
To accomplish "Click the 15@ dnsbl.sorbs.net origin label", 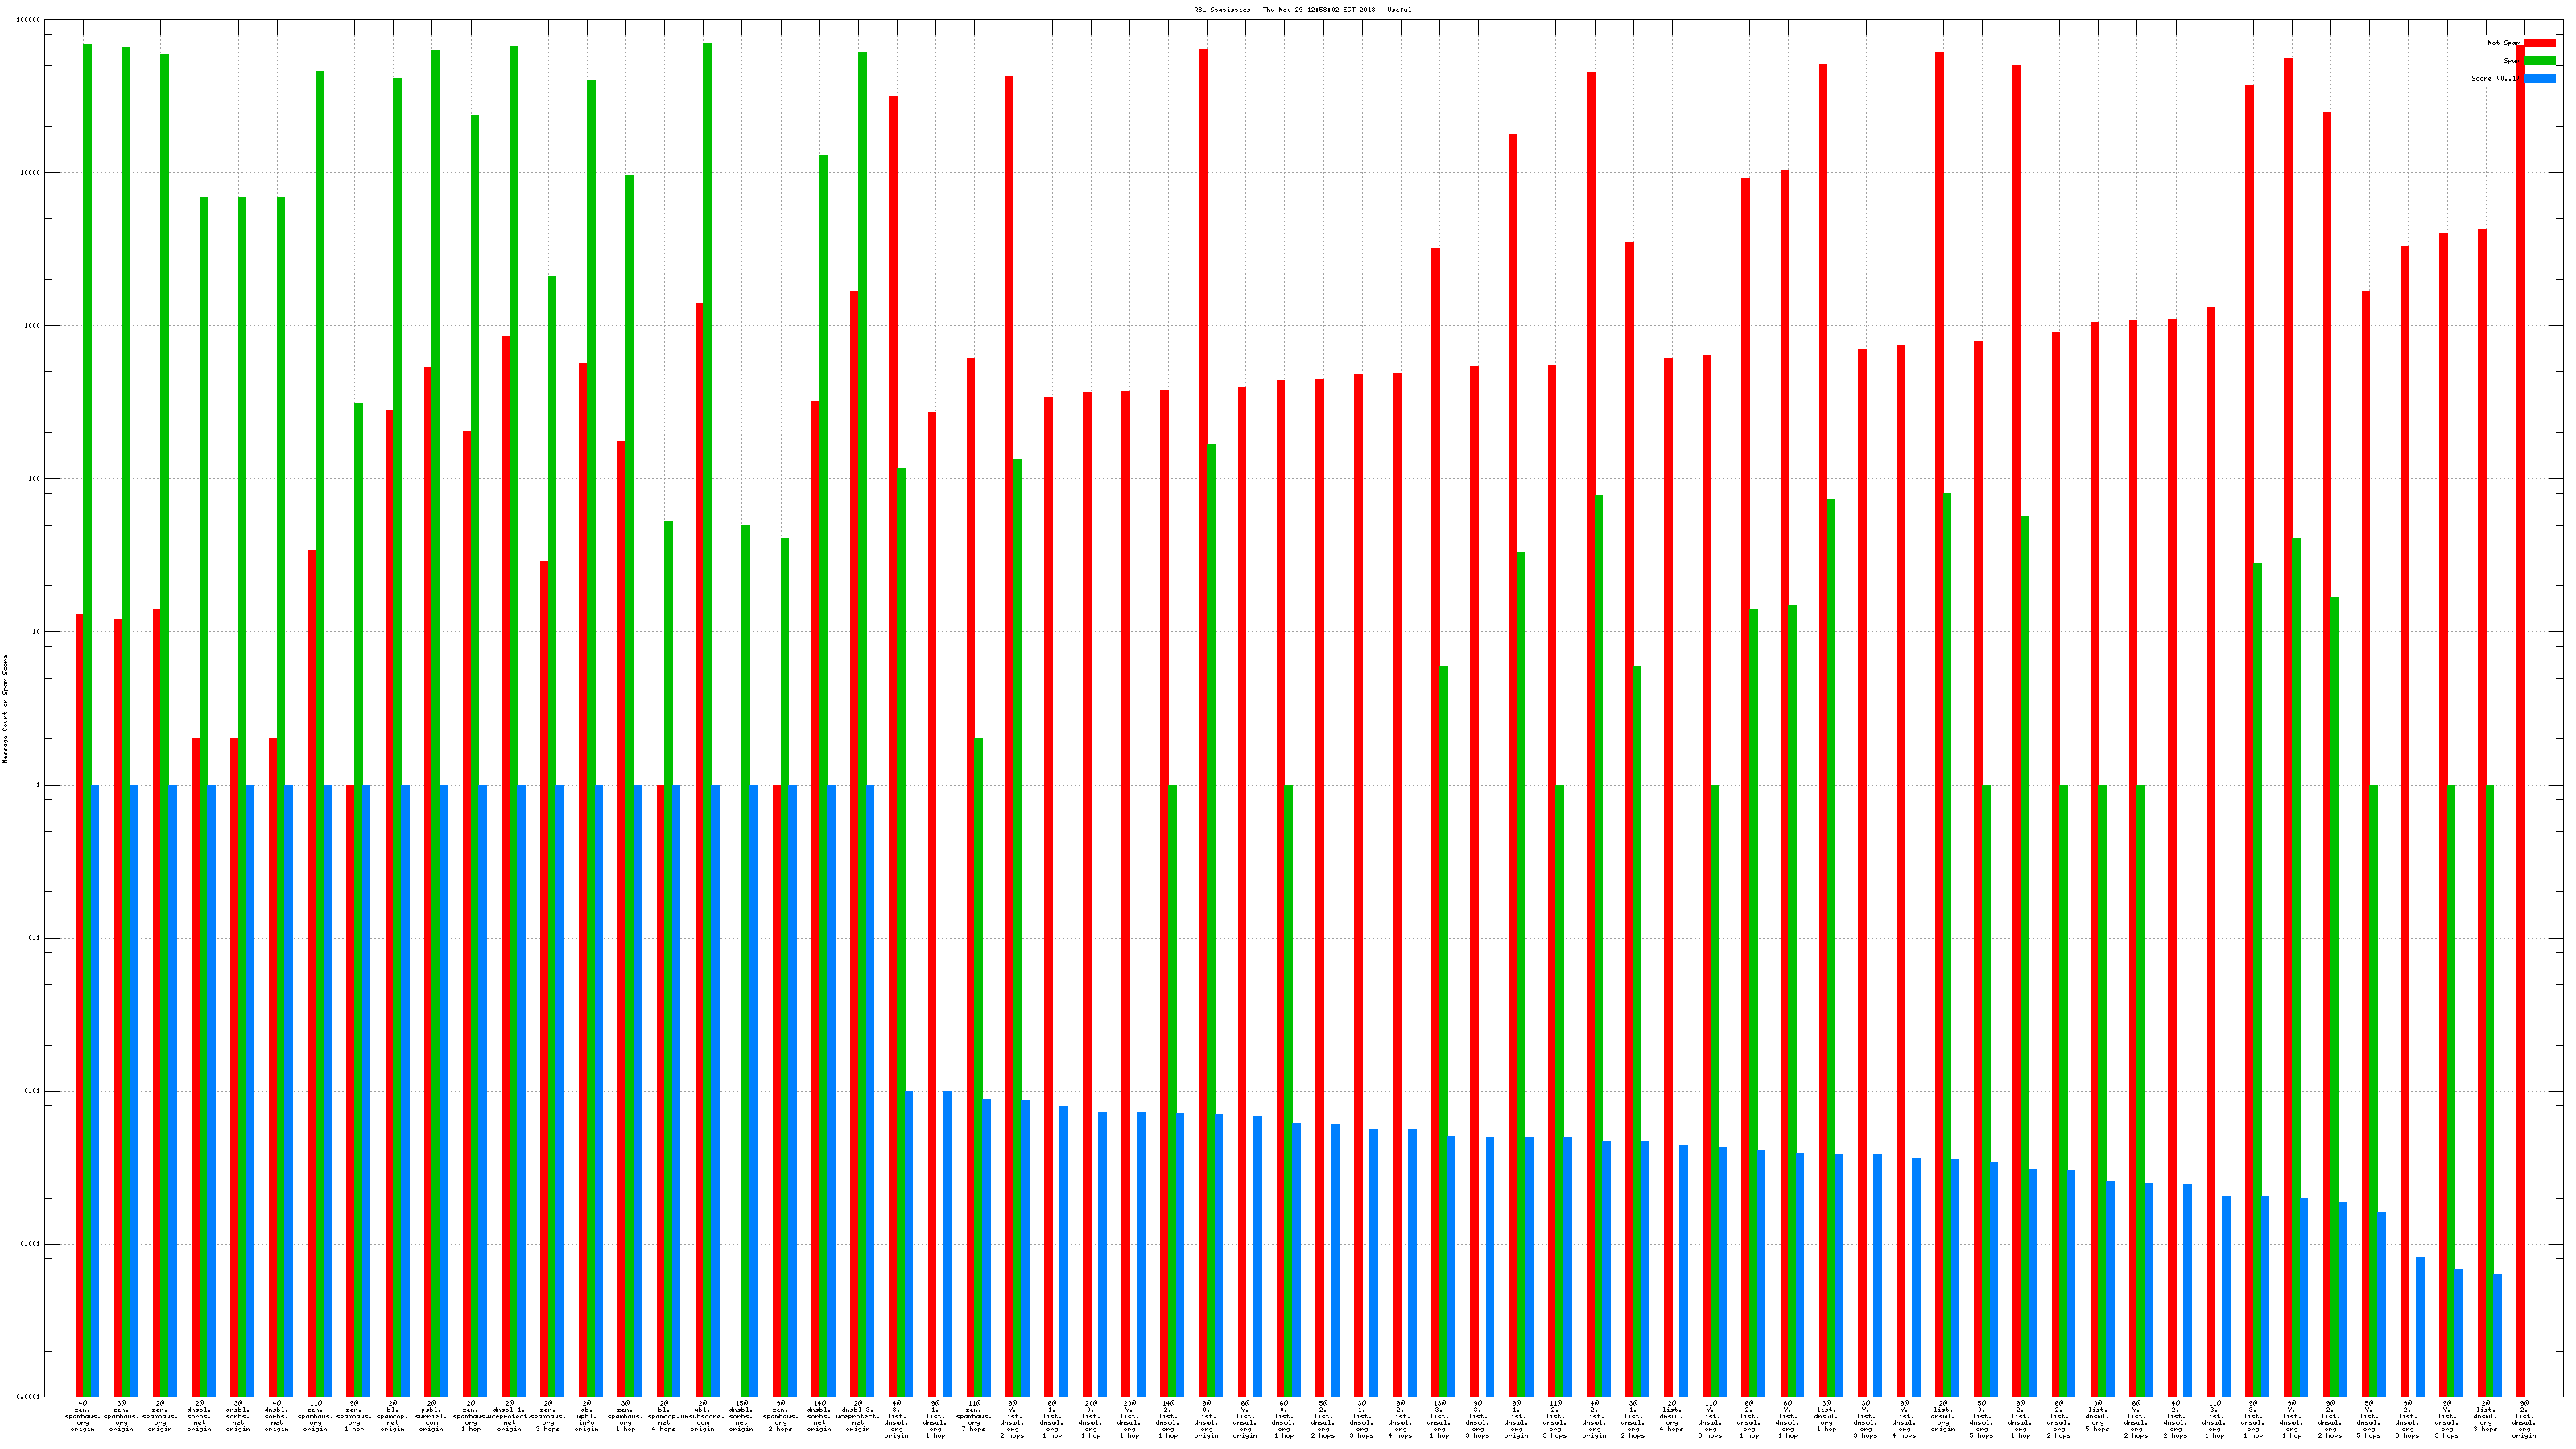I will (x=741, y=1416).
